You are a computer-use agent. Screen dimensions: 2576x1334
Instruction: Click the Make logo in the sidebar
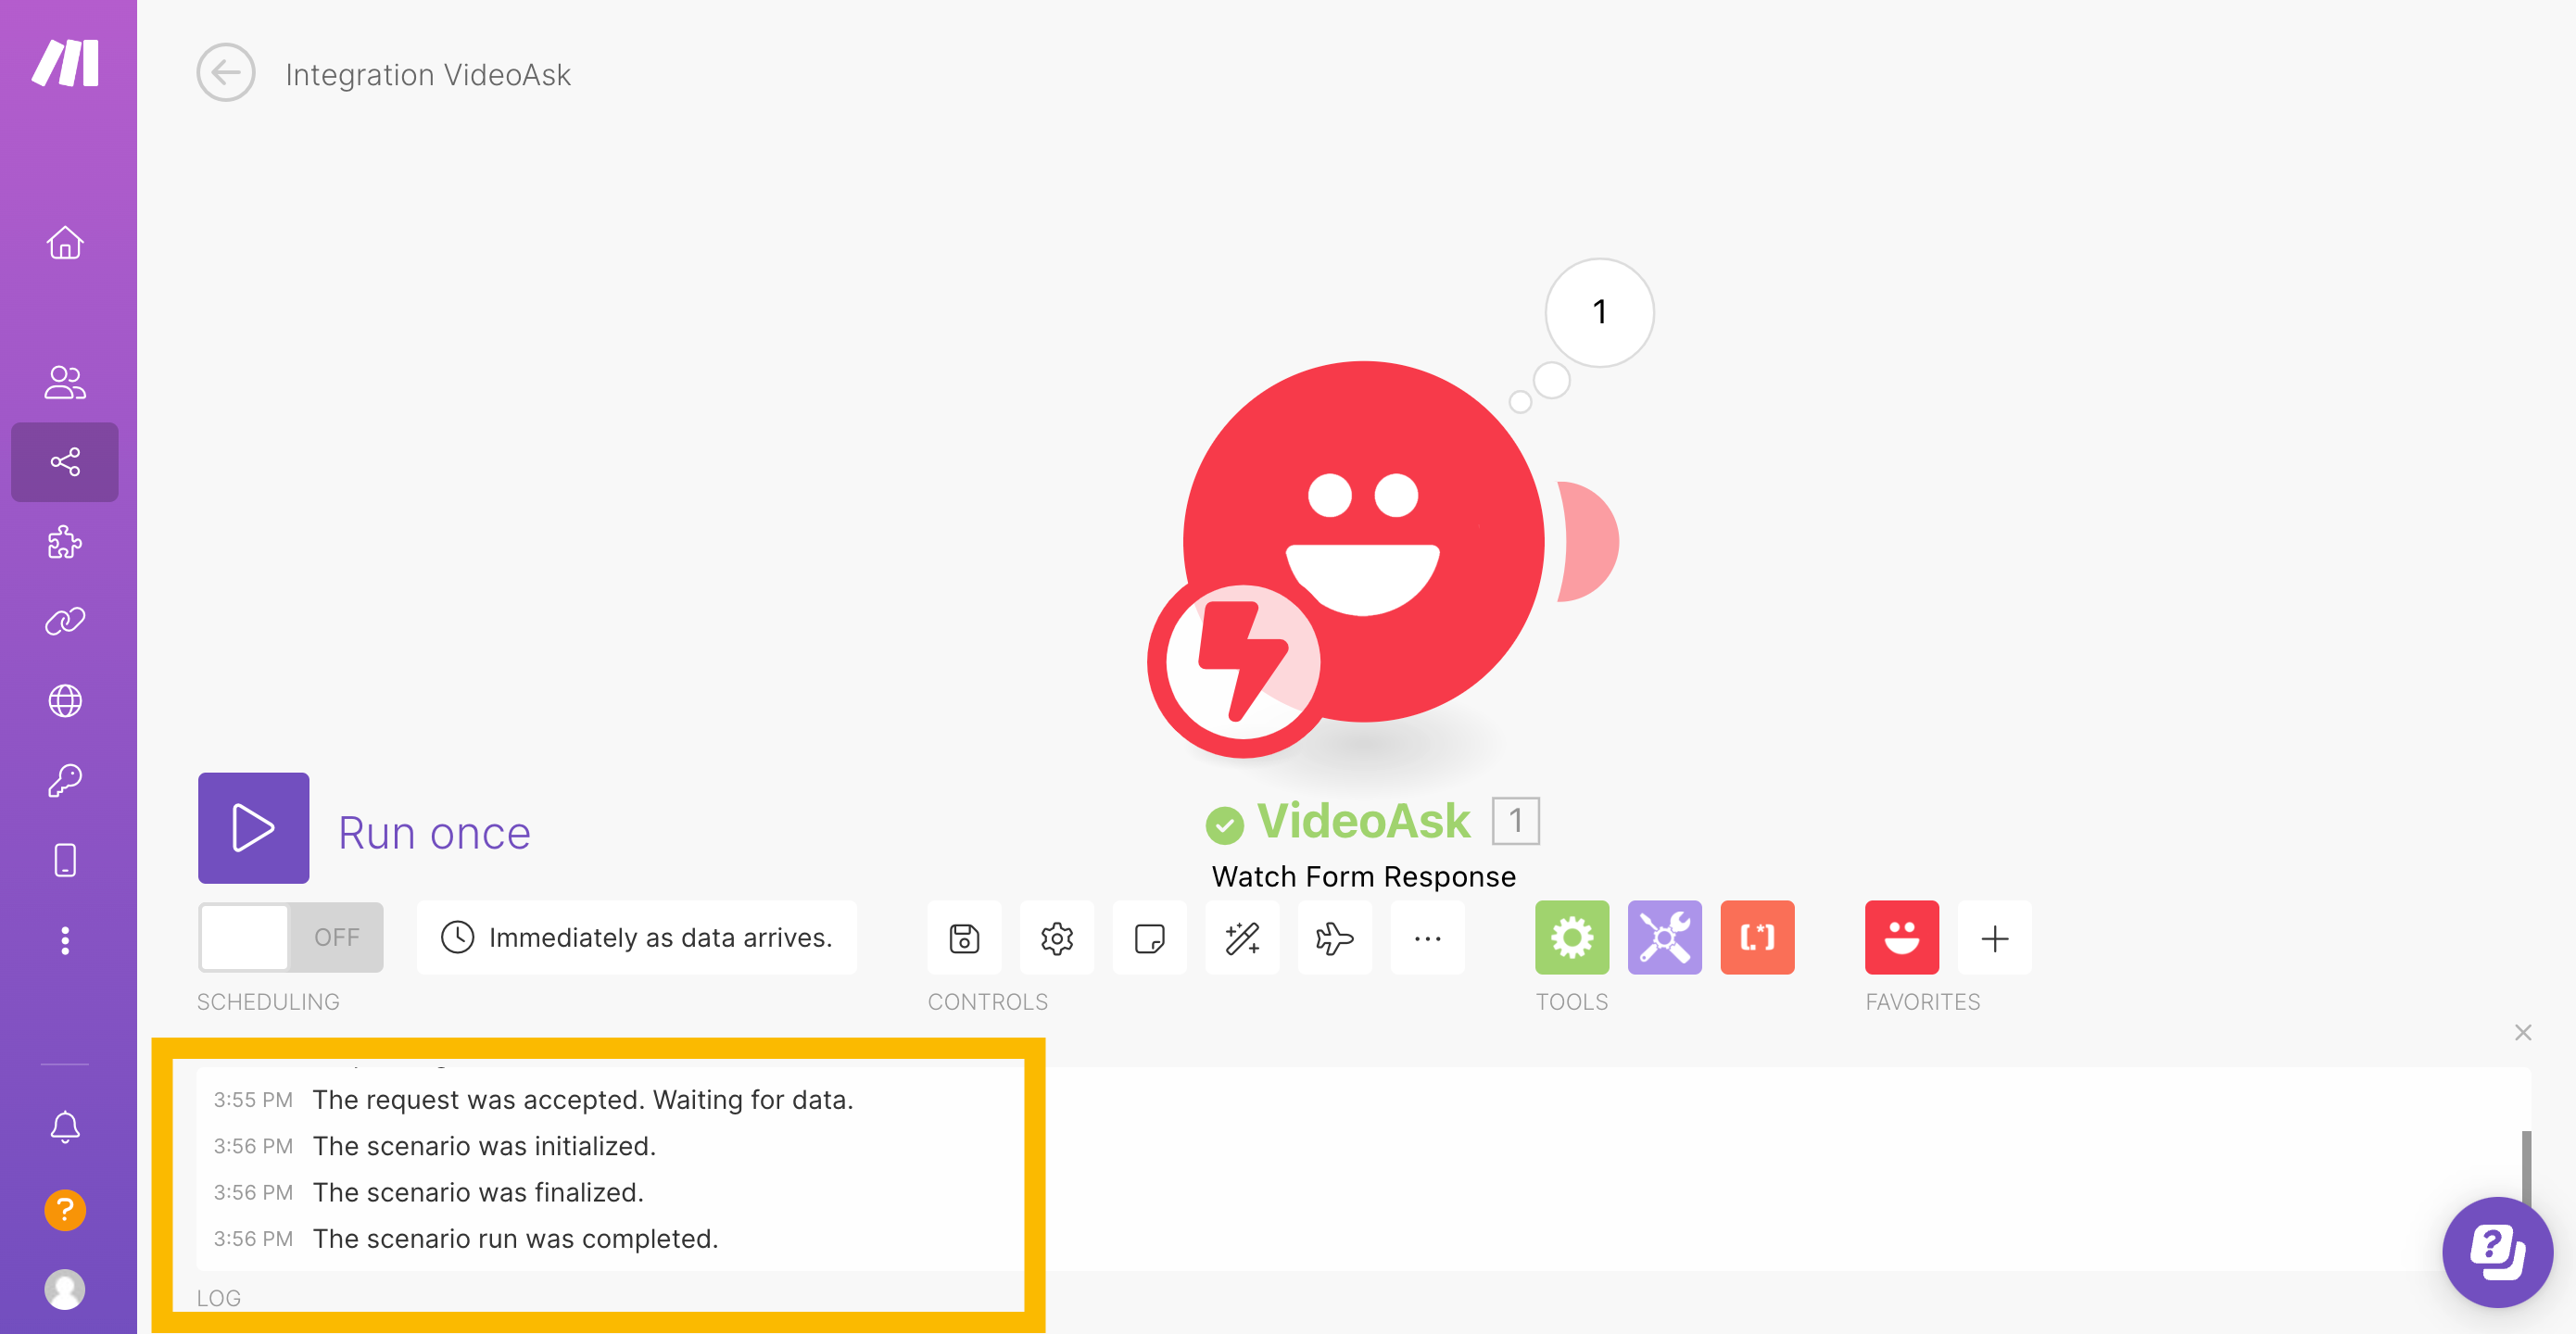click(65, 63)
